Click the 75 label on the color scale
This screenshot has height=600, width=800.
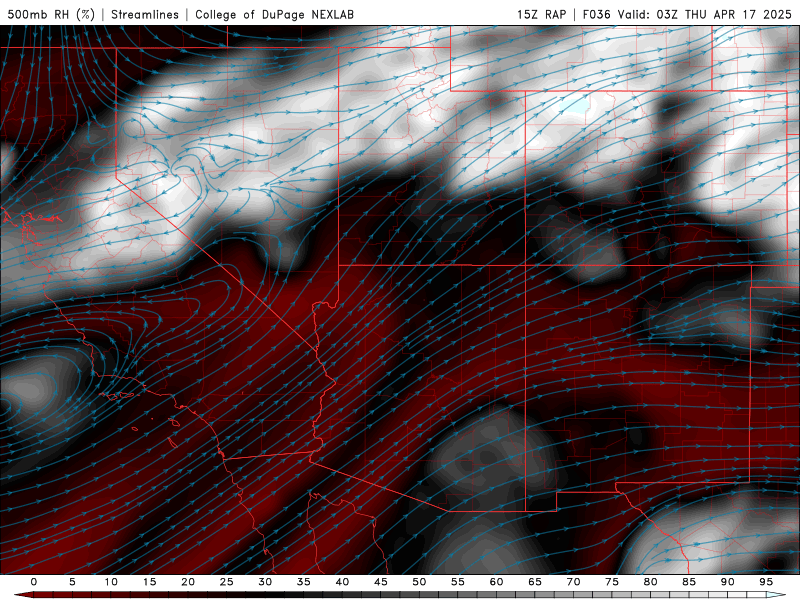point(611,582)
